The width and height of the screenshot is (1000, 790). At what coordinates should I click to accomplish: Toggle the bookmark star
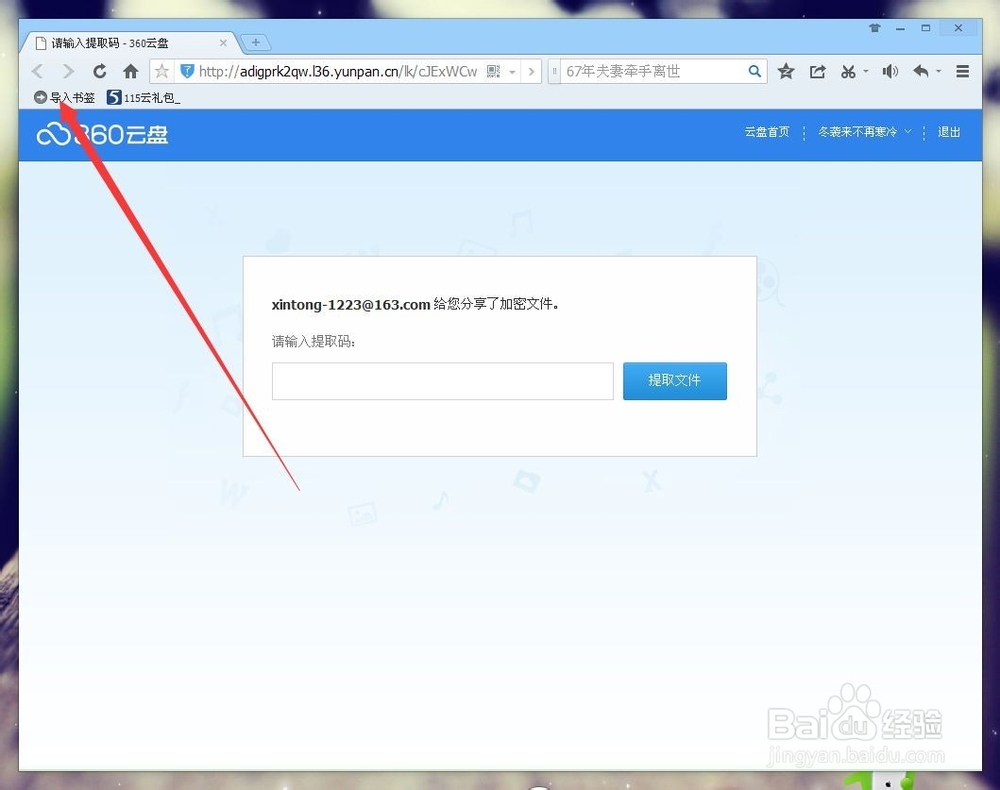(x=786, y=71)
